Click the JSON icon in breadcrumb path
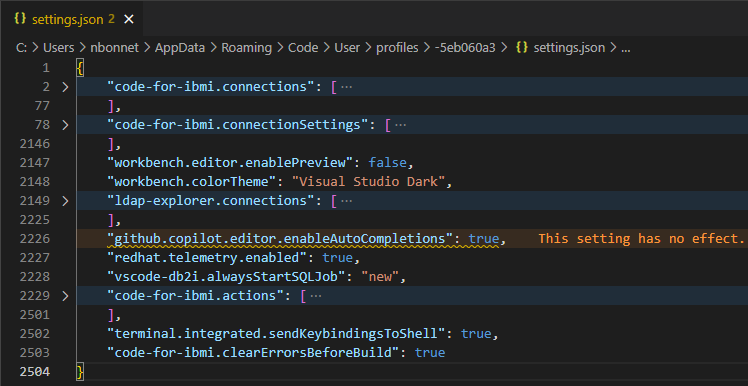The width and height of the screenshot is (748, 386). click(x=522, y=48)
